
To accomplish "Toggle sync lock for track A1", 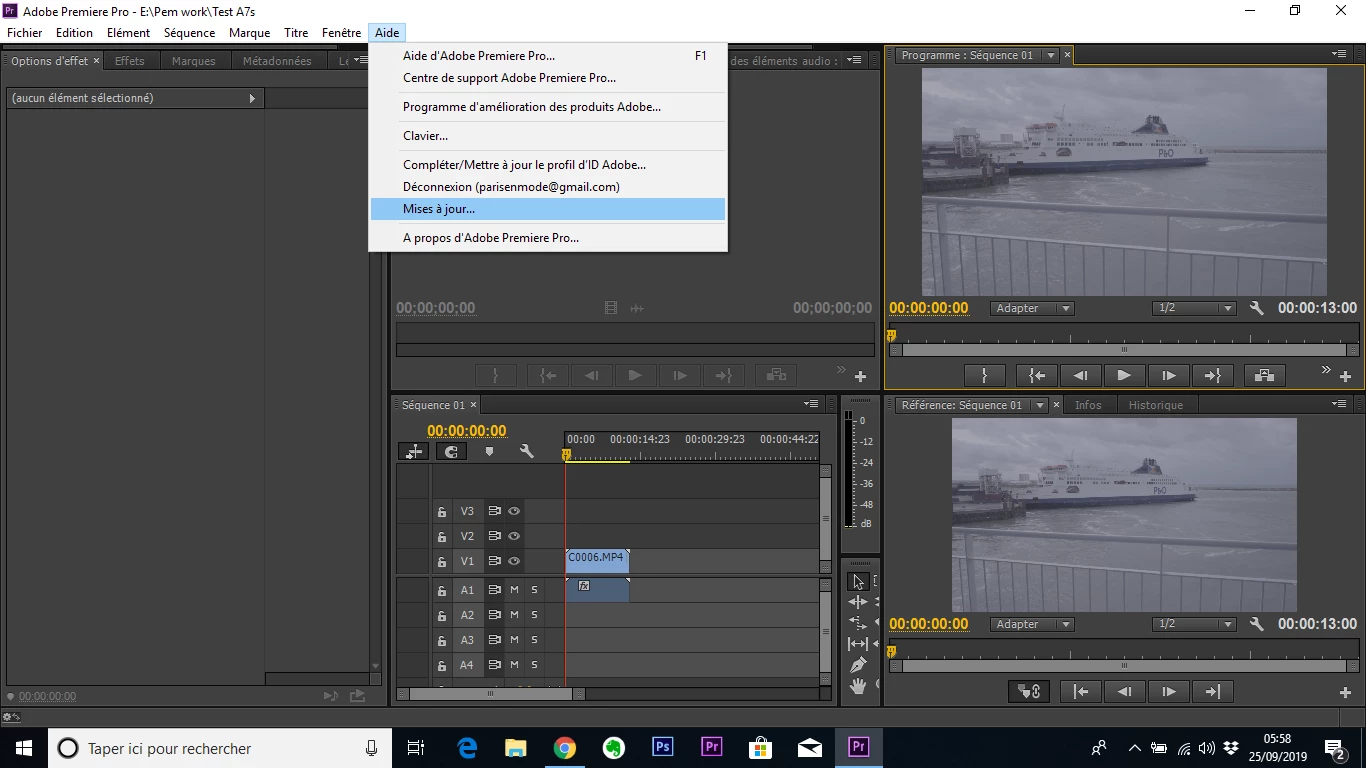I will (x=494, y=590).
